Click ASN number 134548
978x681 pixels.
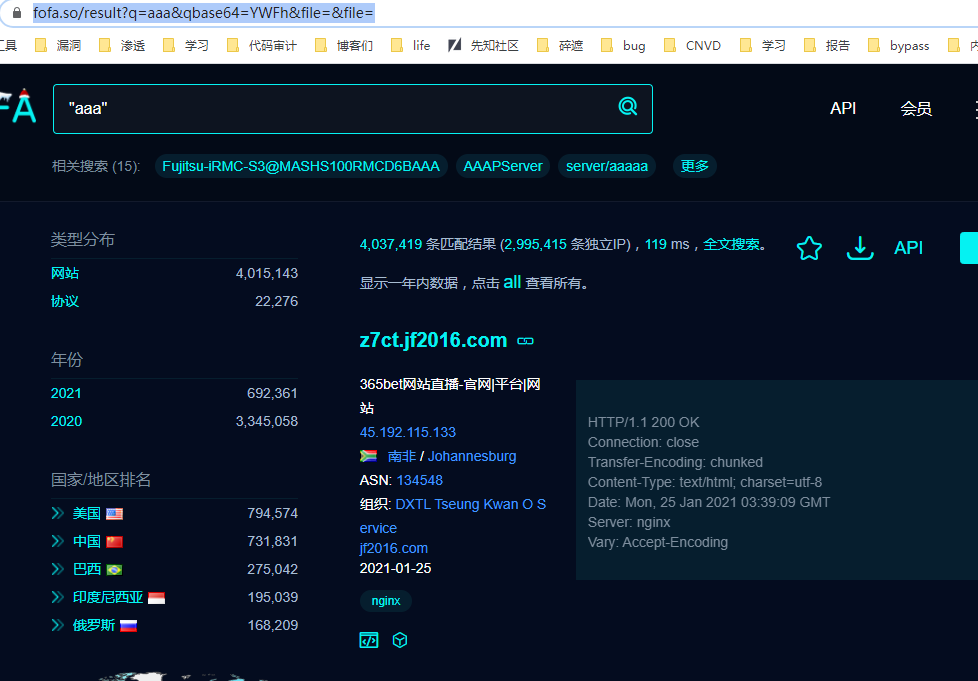[420, 480]
